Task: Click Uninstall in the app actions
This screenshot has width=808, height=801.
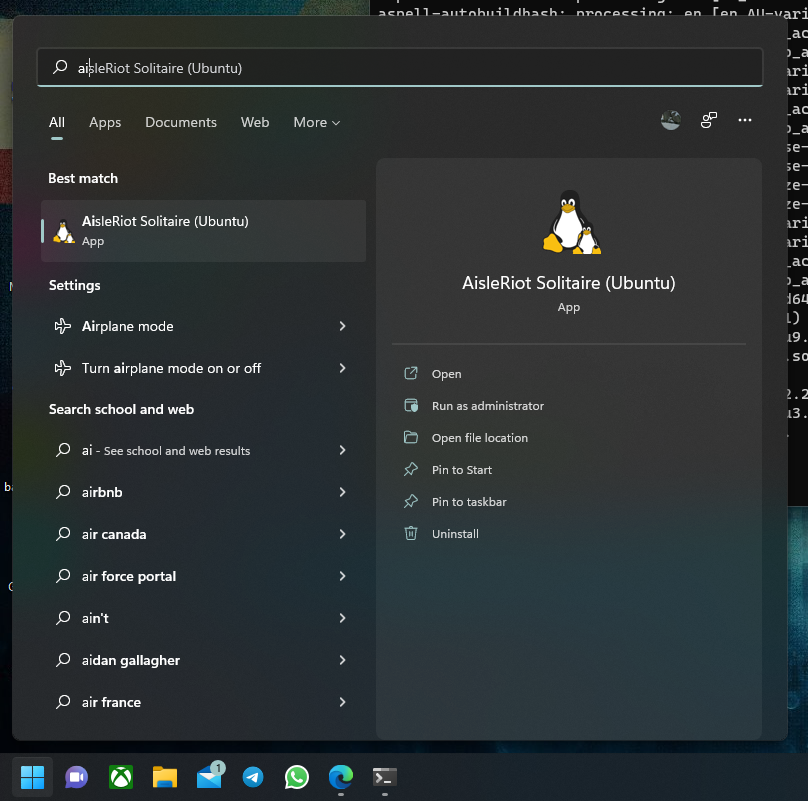Action: coord(455,534)
